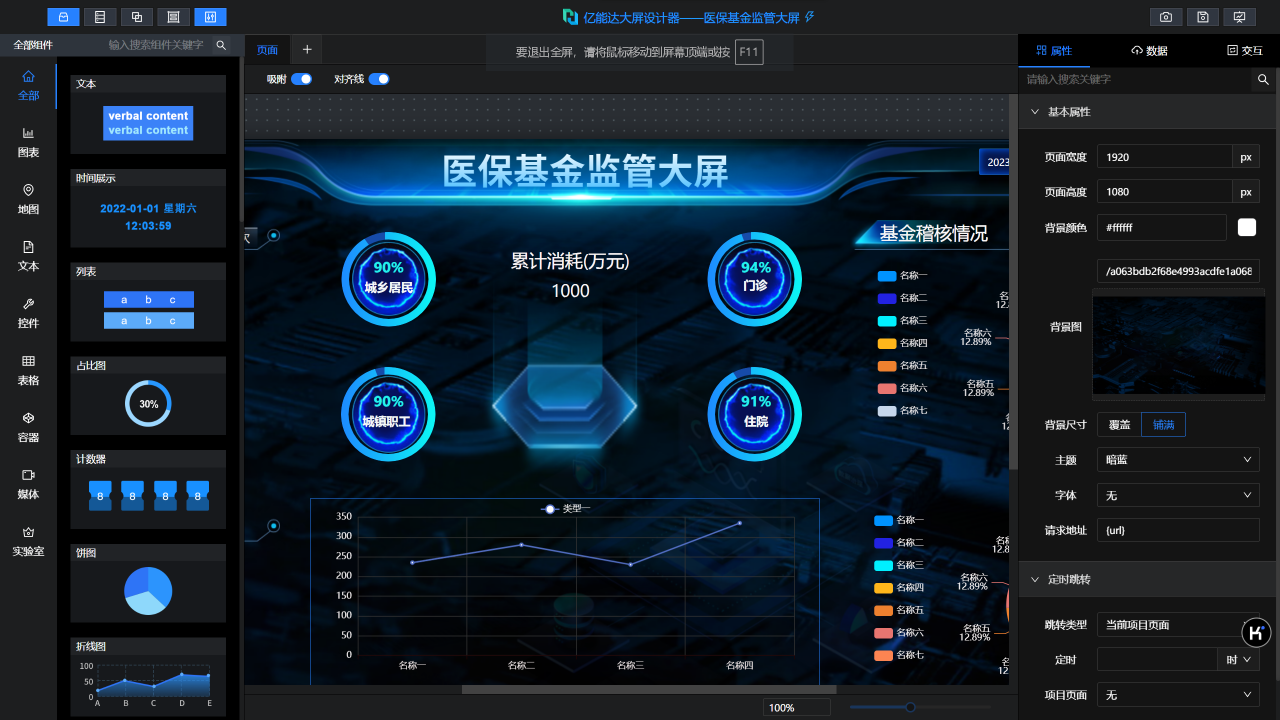Switch to the 交互 interaction tab

pos(1245,50)
